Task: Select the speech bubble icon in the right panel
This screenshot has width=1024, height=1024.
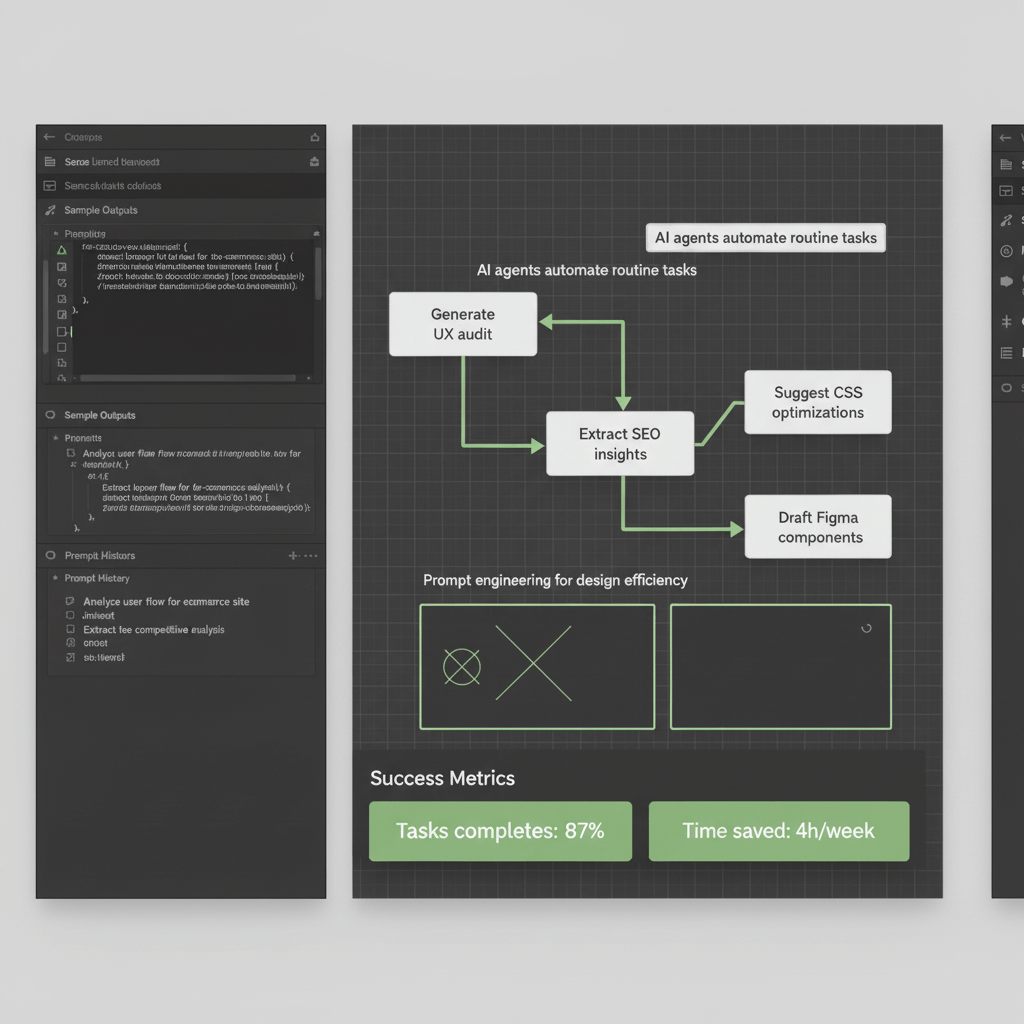Action: [1006, 282]
